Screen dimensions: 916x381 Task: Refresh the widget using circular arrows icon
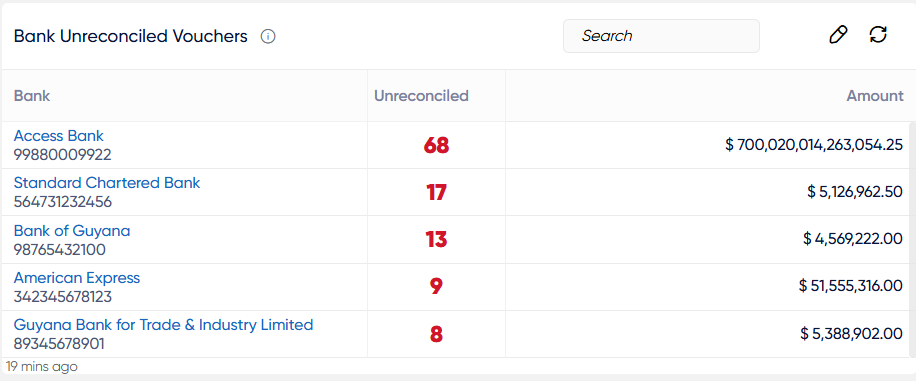coord(878,34)
